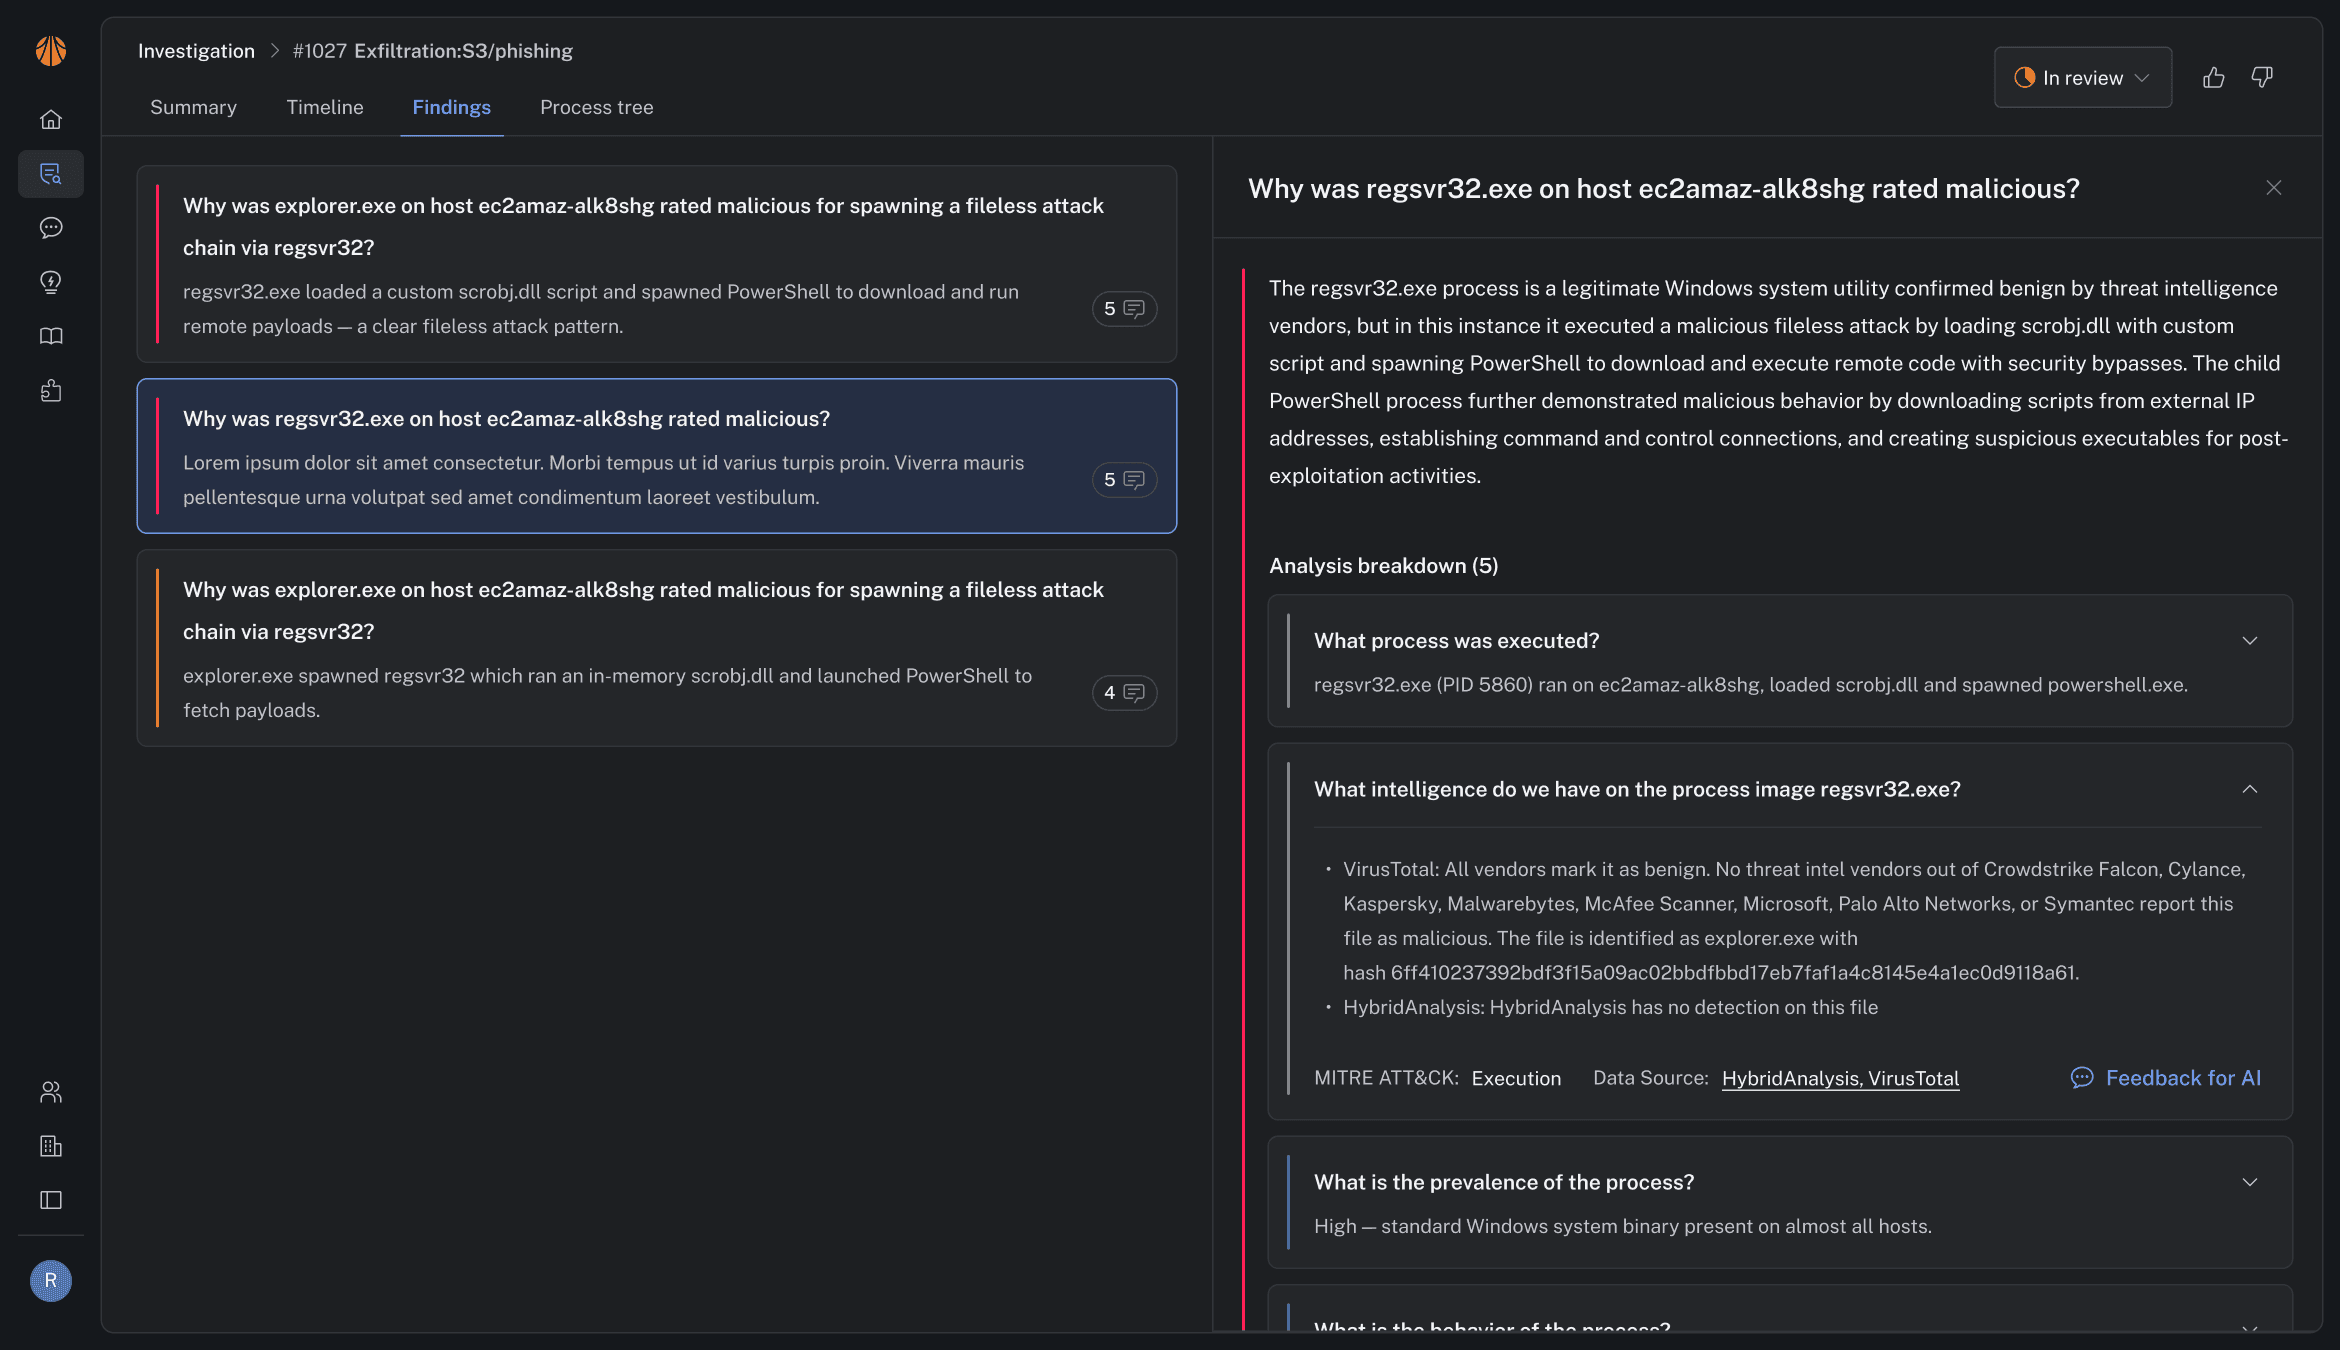Open the organization building sidebar icon

[51, 1146]
